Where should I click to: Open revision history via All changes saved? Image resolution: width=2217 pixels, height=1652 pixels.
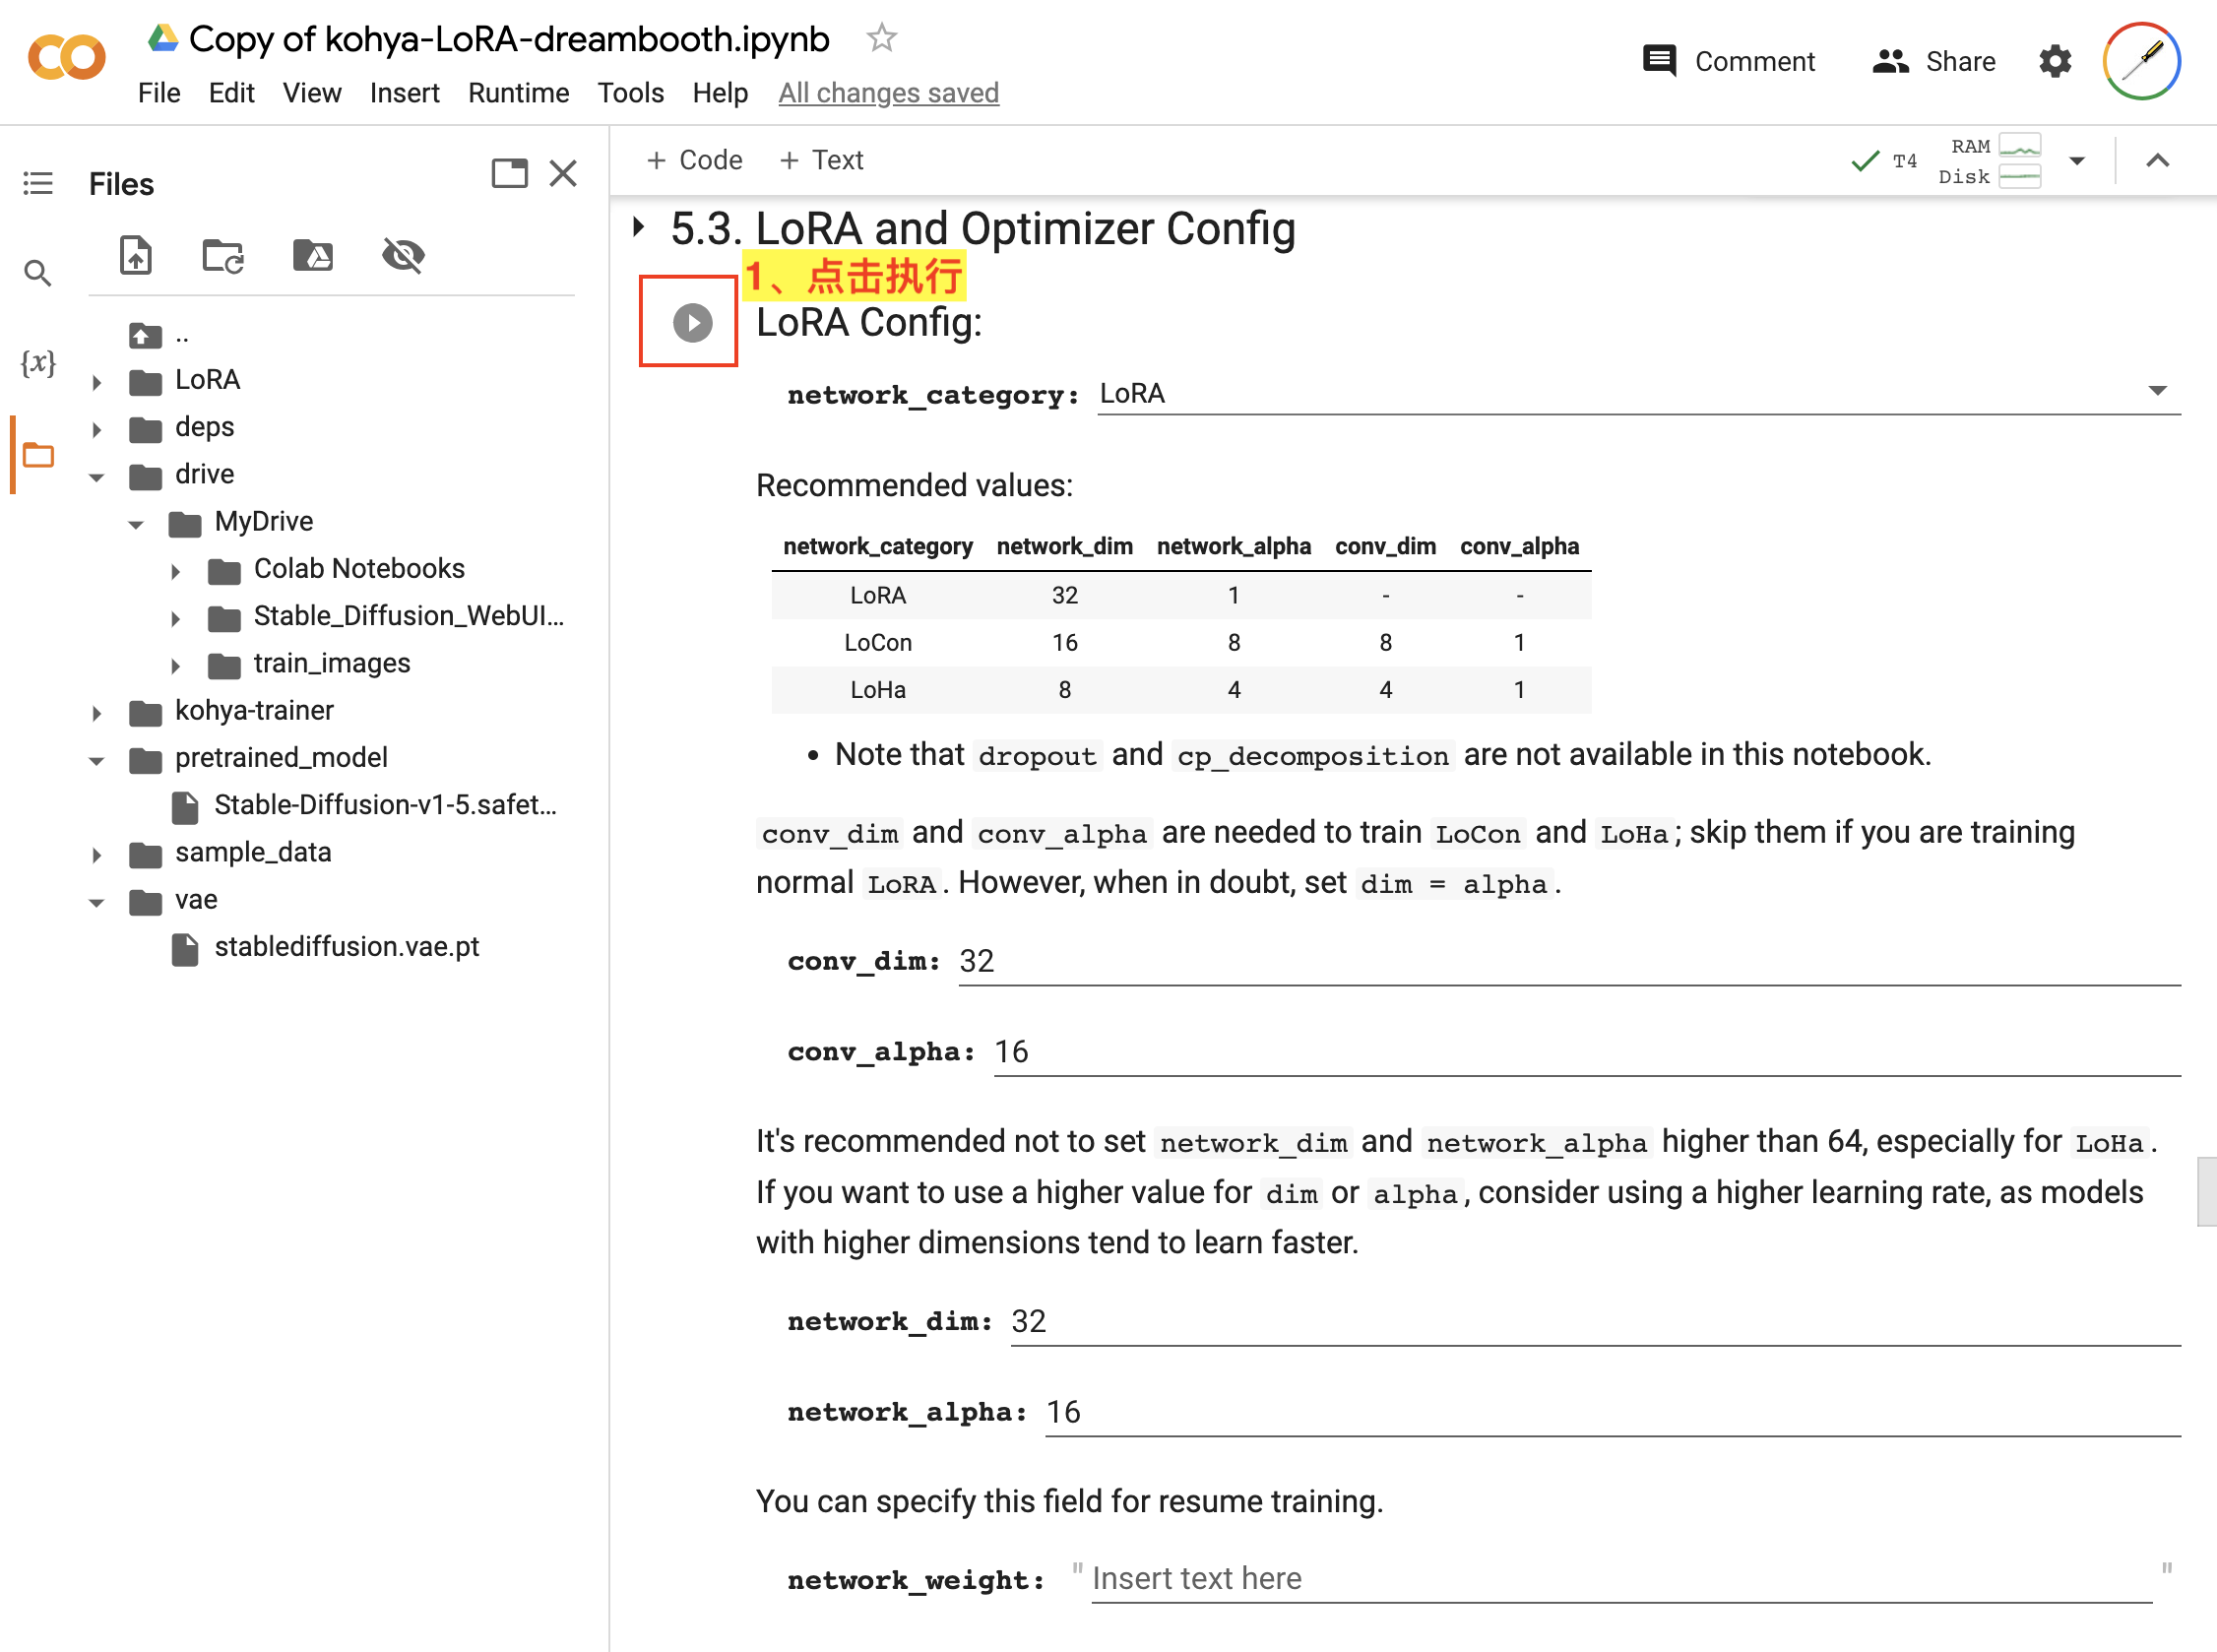point(888,92)
